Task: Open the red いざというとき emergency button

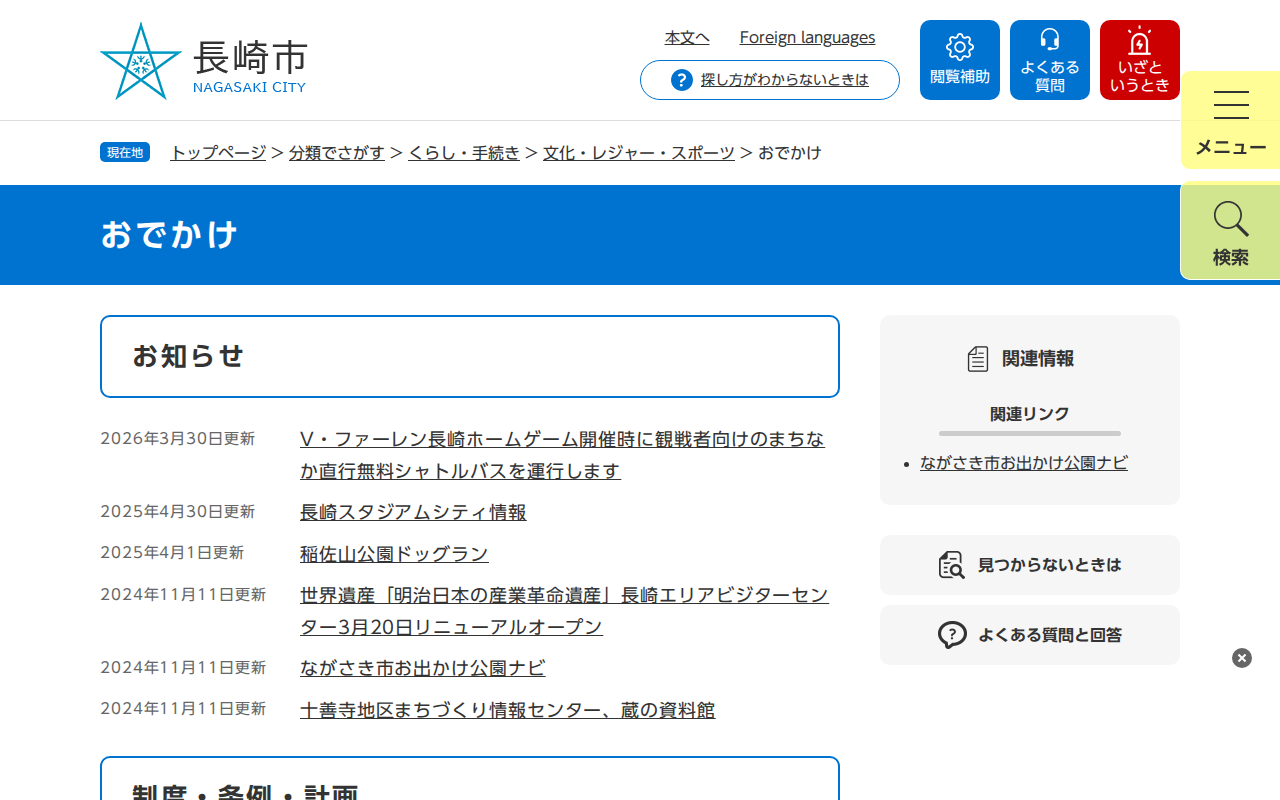Action: [1140, 60]
